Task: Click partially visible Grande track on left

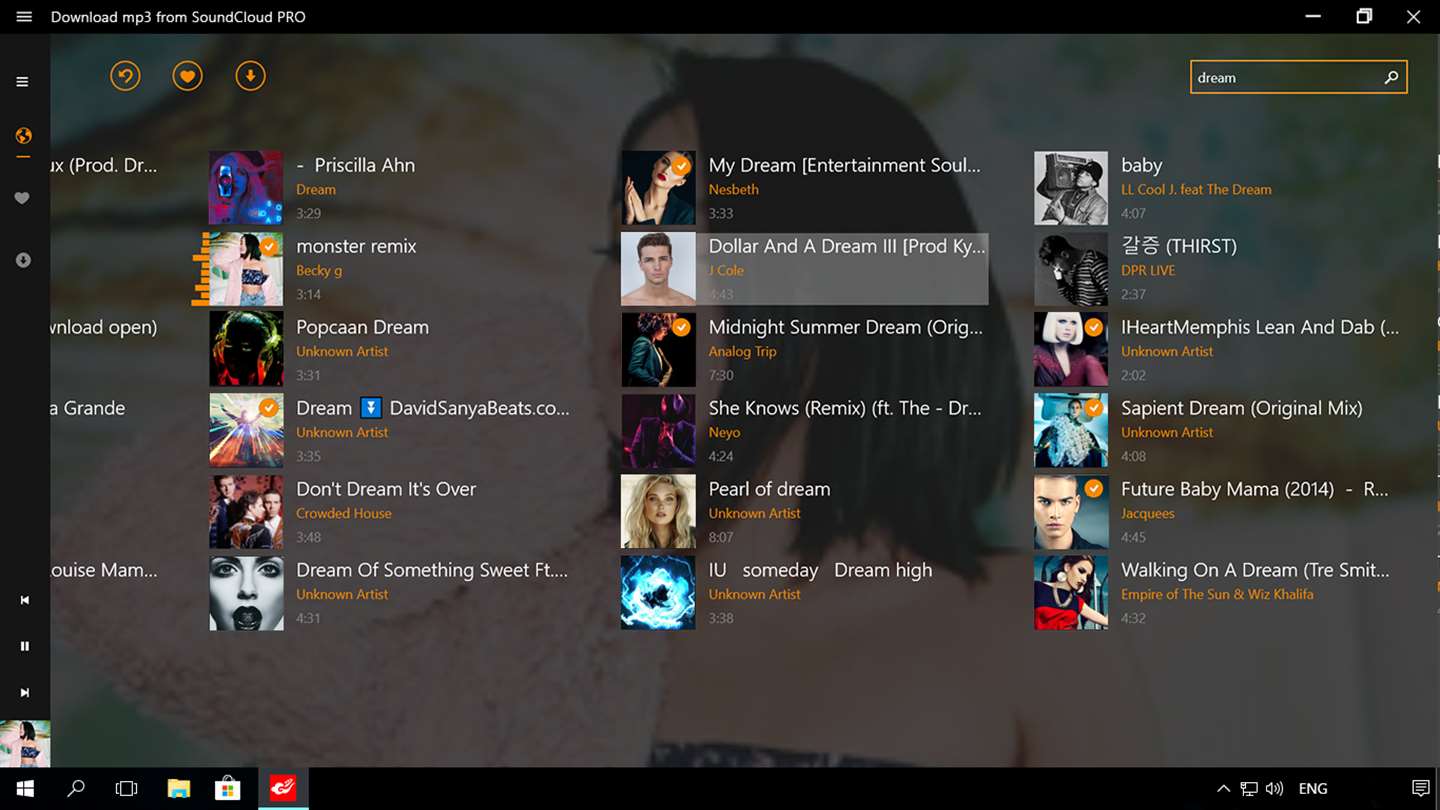Action: 89,408
